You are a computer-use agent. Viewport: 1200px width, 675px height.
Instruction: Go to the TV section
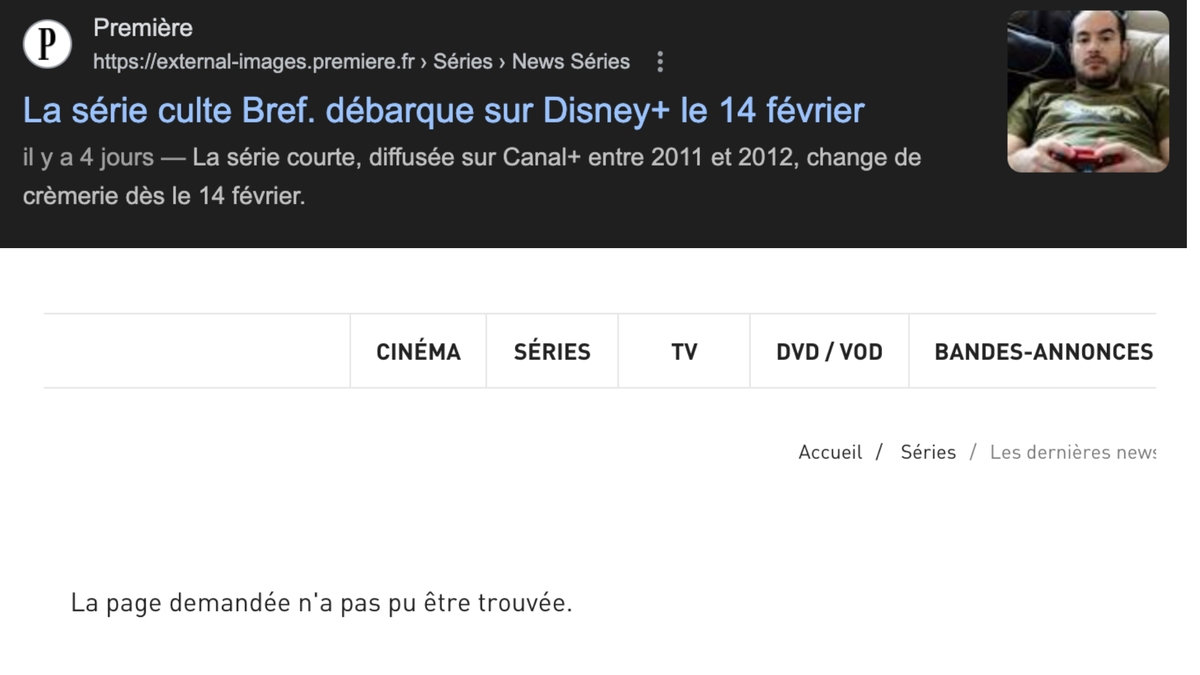pos(684,352)
